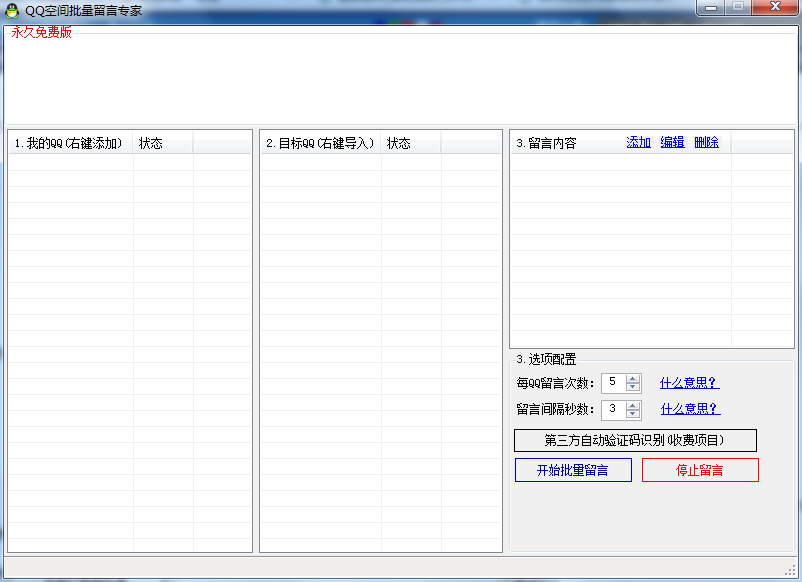Viewport: 802px width, 582px height.
Task: Click the 留言间隔秒数: label text
Action: tap(555, 409)
